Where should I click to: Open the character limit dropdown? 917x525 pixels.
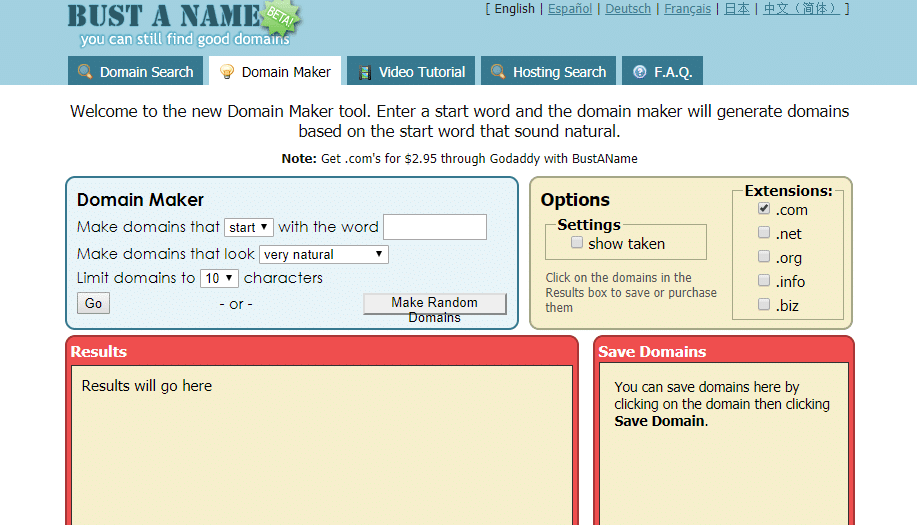[219, 278]
